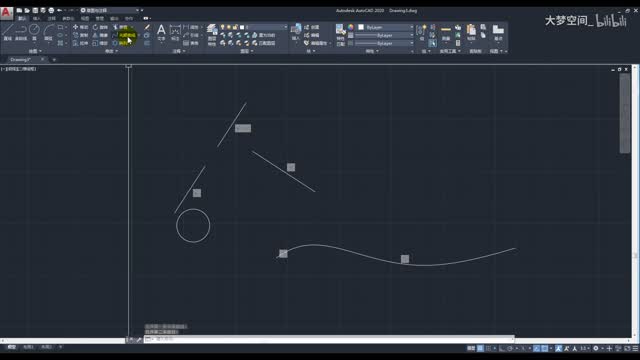Expand the Properties panel title

point(371,51)
